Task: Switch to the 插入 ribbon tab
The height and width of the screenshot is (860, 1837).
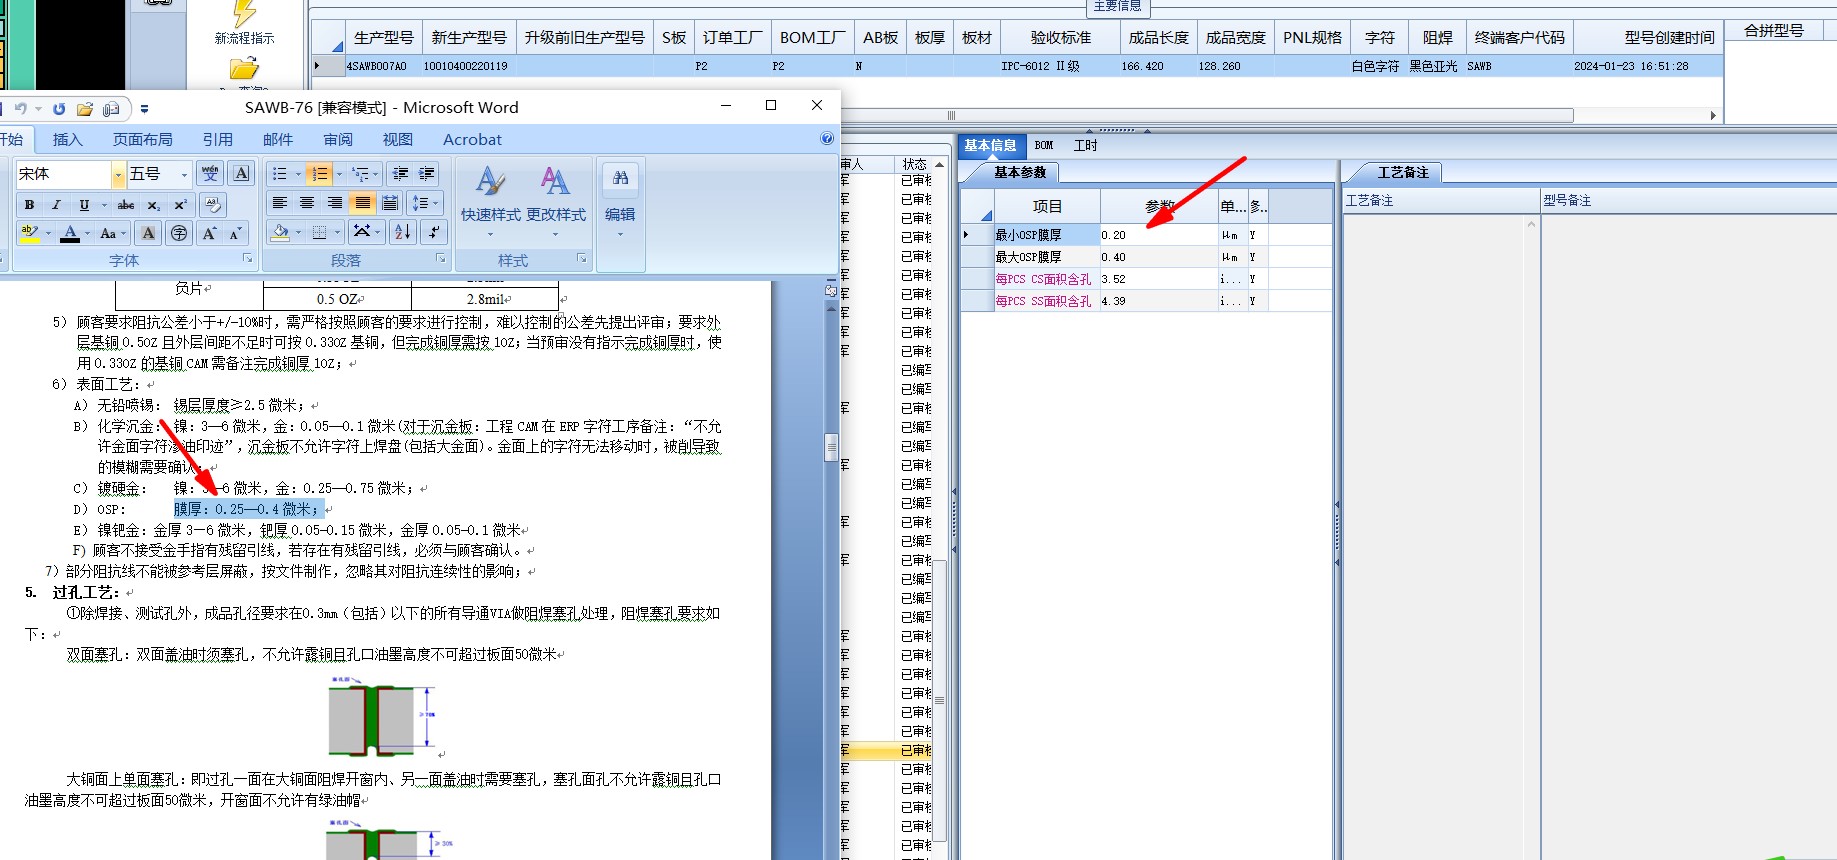Action: click(x=68, y=139)
